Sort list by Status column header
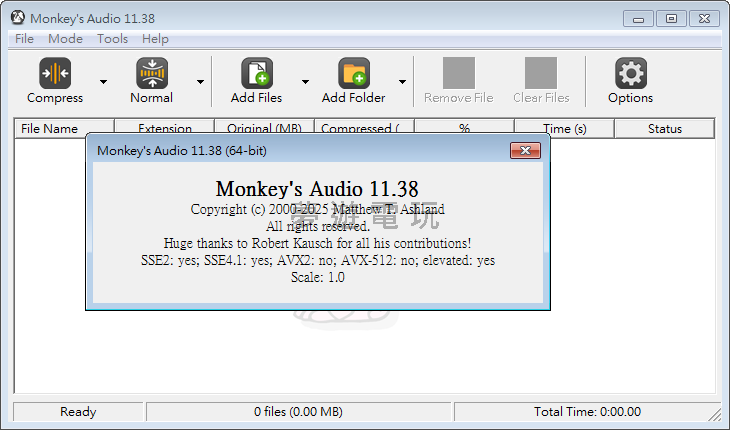This screenshot has height=430, width=730. 664,128
